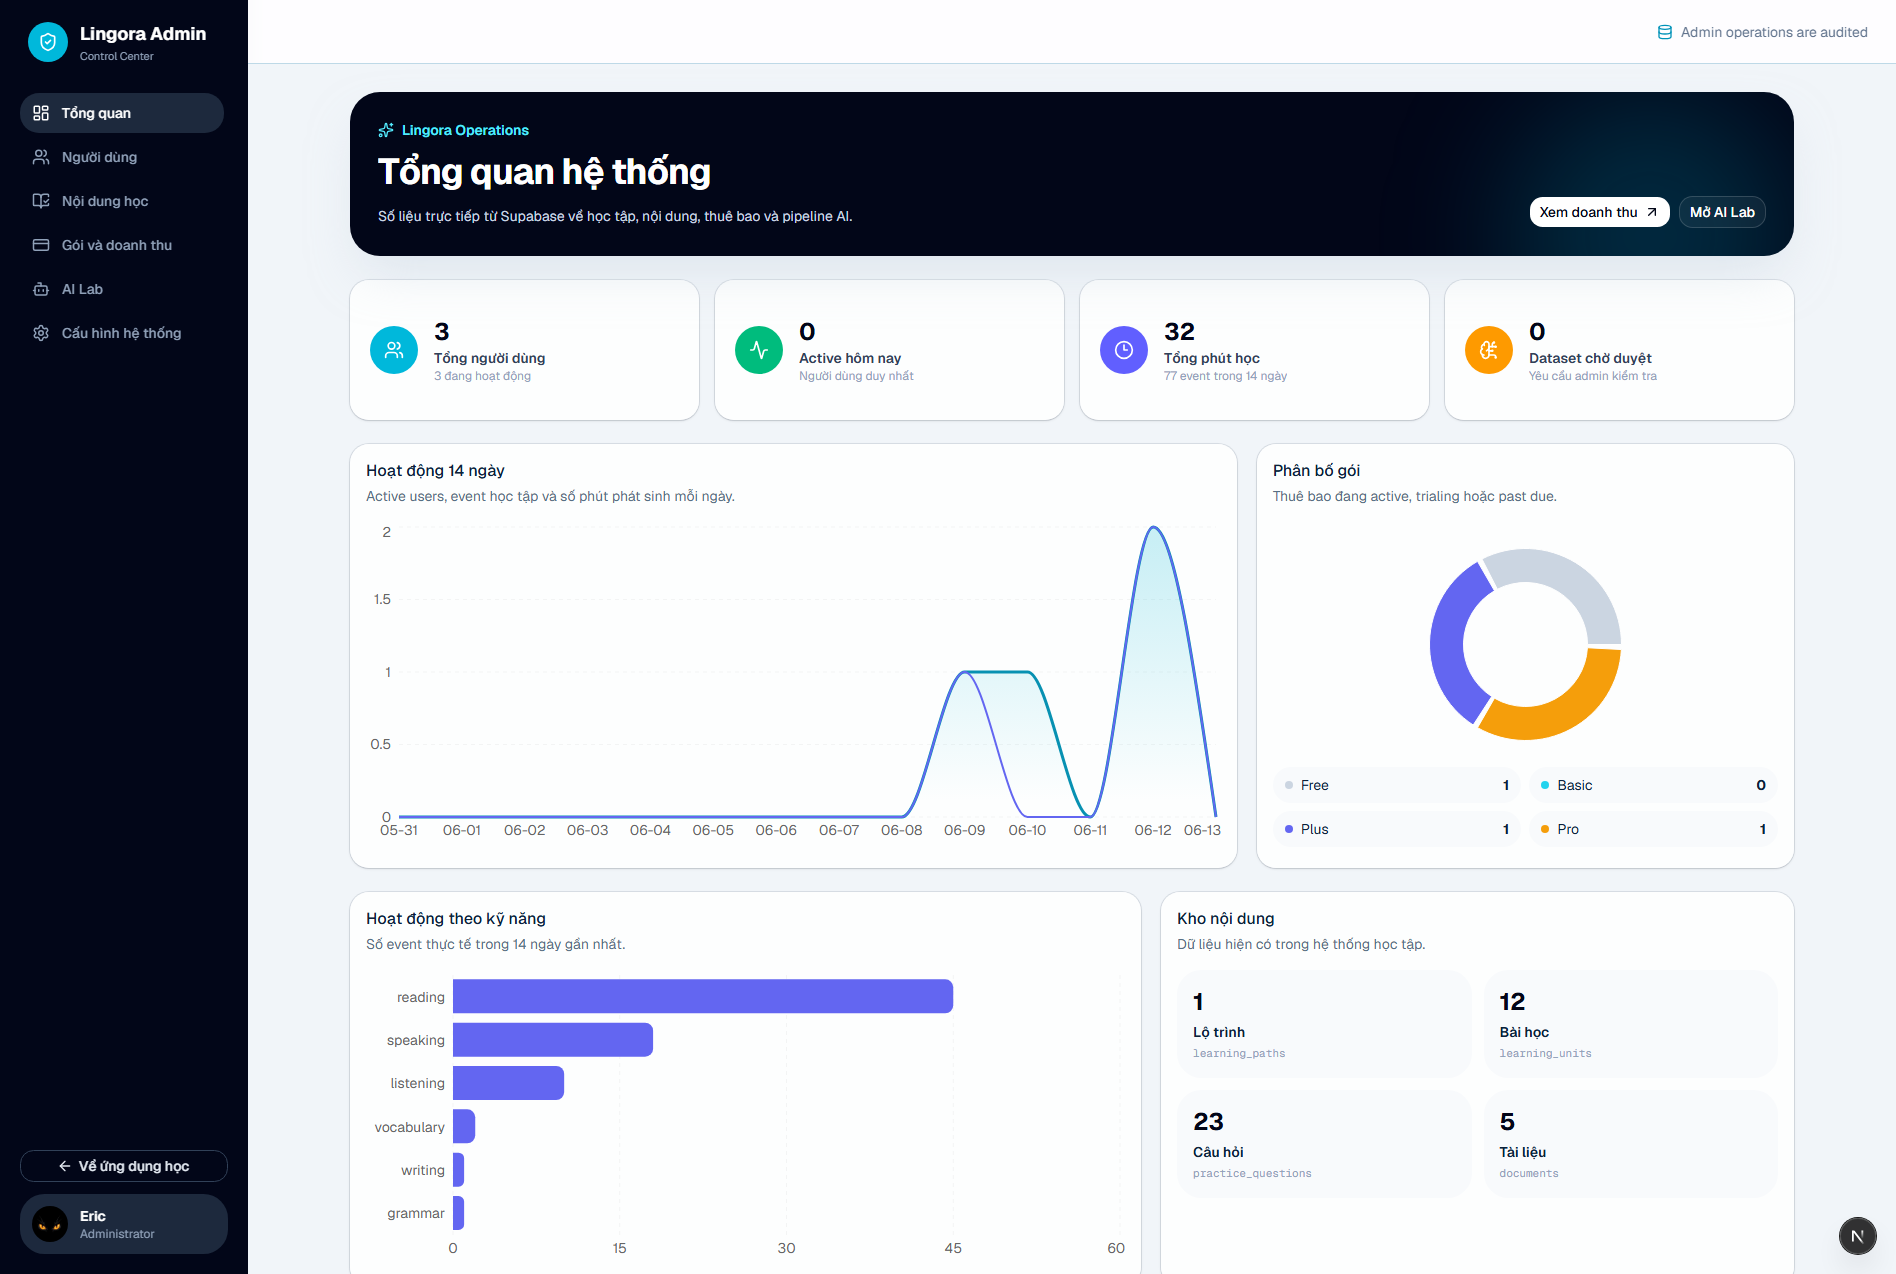Image resolution: width=1896 pixels, height=1274 pixels.
Task: Click the Nội dung học book icon
Action: coord(41,201)
